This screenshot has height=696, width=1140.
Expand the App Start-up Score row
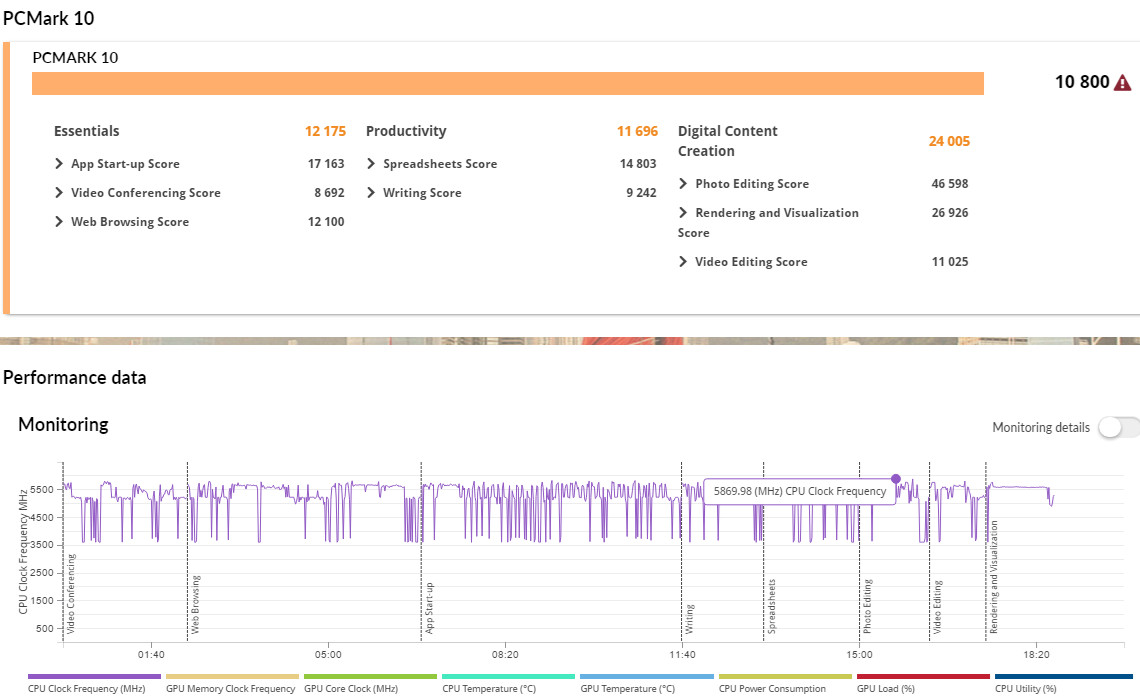click(x=59, y=164)
